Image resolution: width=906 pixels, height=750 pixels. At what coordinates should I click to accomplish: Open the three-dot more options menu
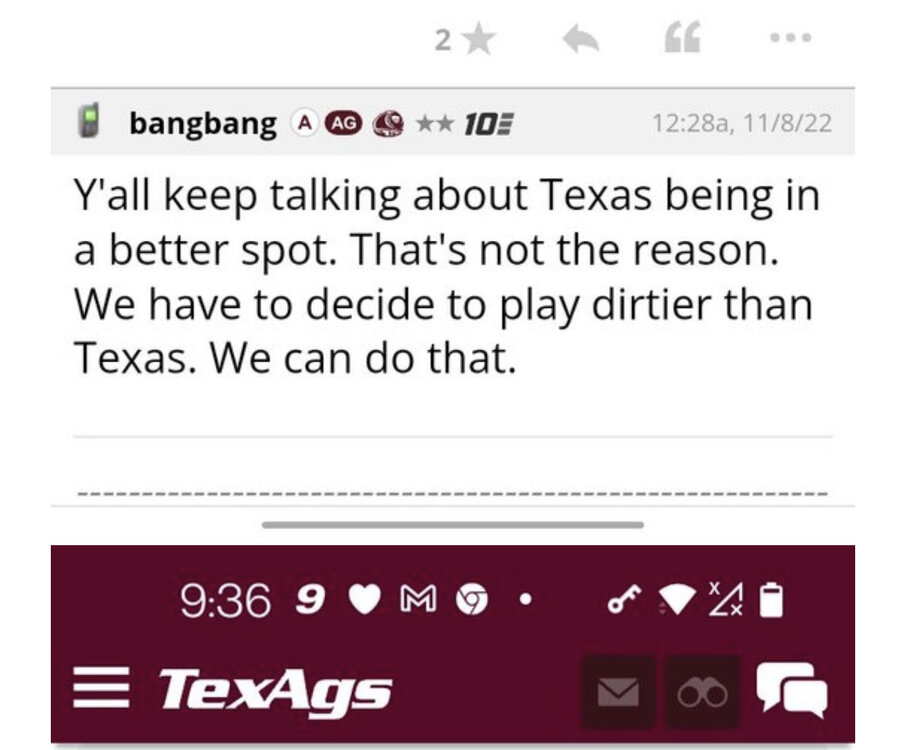pos(790,39)
